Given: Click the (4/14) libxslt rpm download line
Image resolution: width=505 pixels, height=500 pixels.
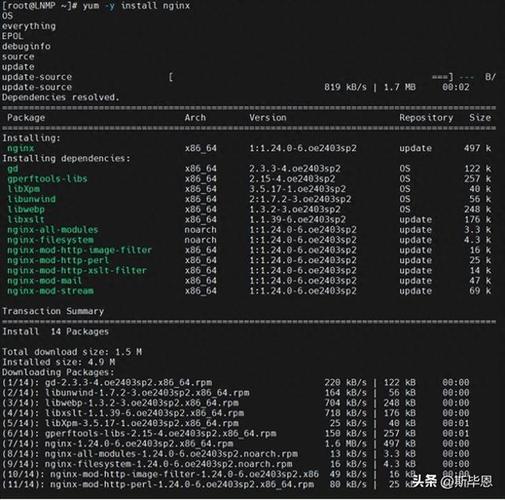Looking at the screenshot, I should 235,413.
